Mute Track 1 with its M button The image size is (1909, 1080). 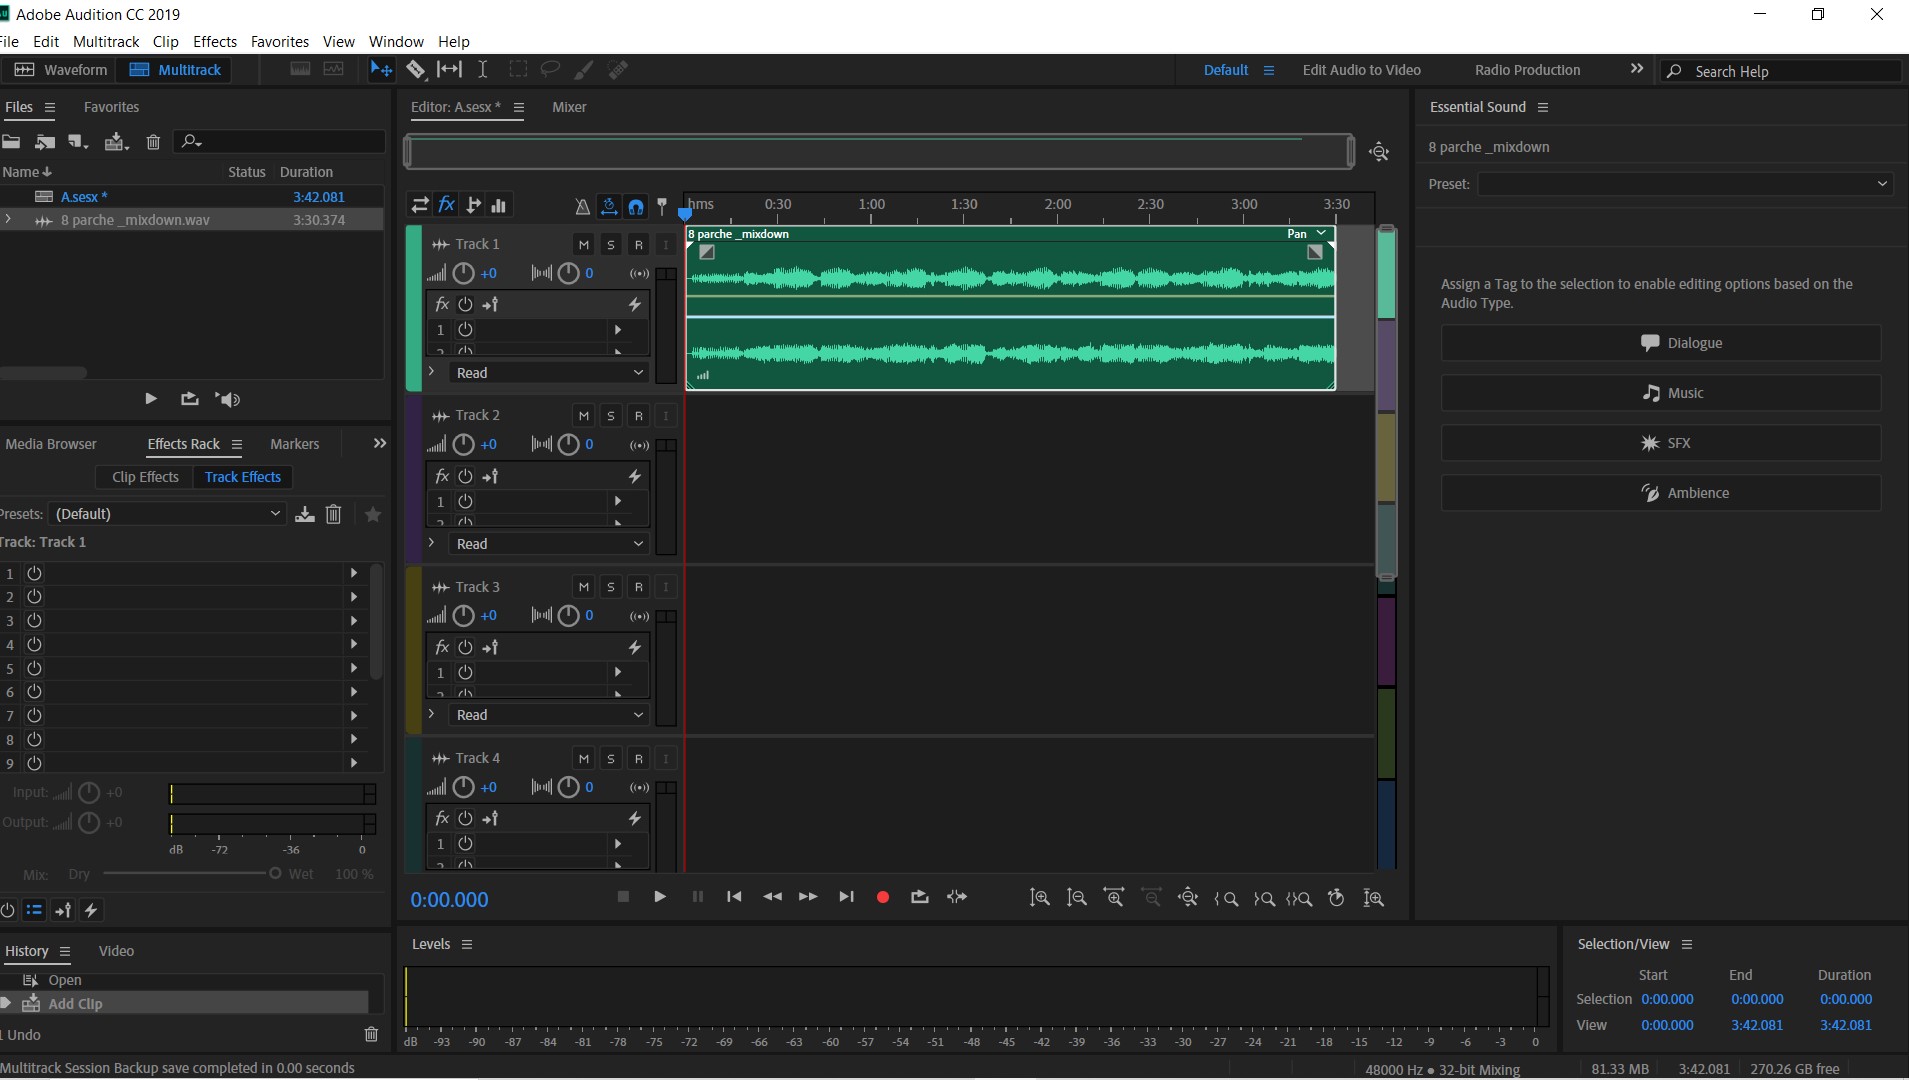[x=583, y=244]
